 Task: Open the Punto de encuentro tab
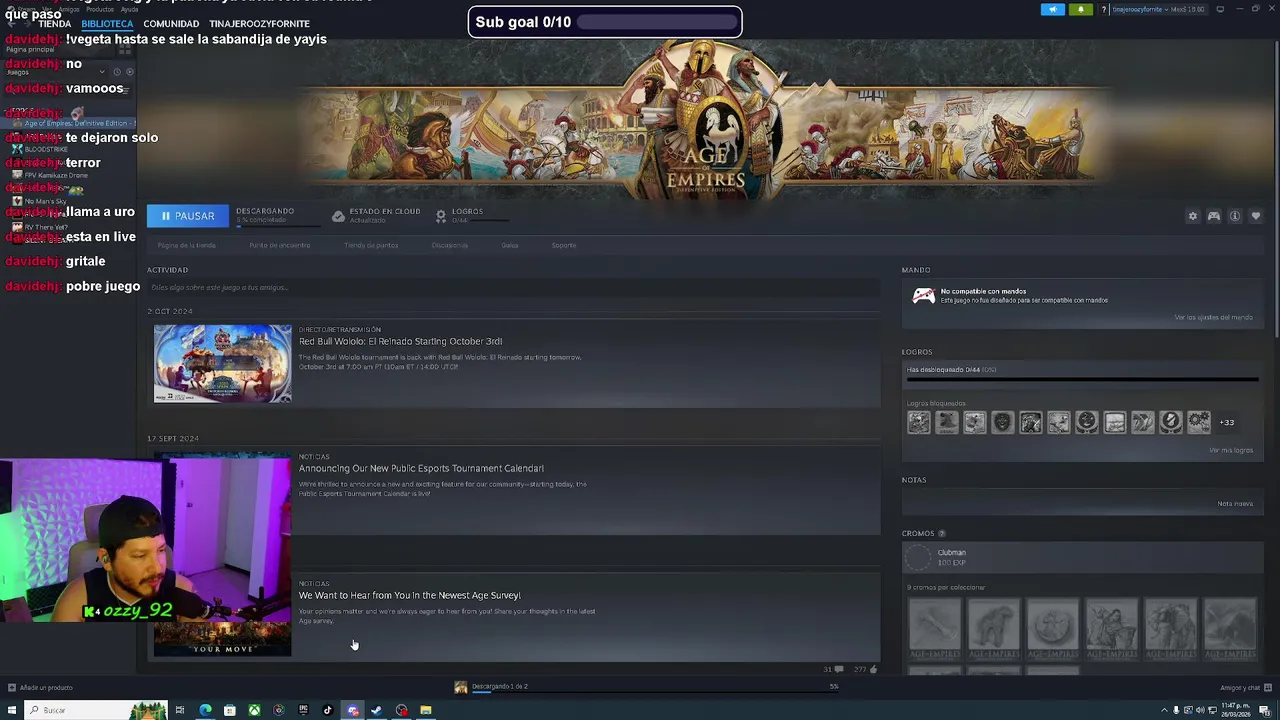[280, 245]
